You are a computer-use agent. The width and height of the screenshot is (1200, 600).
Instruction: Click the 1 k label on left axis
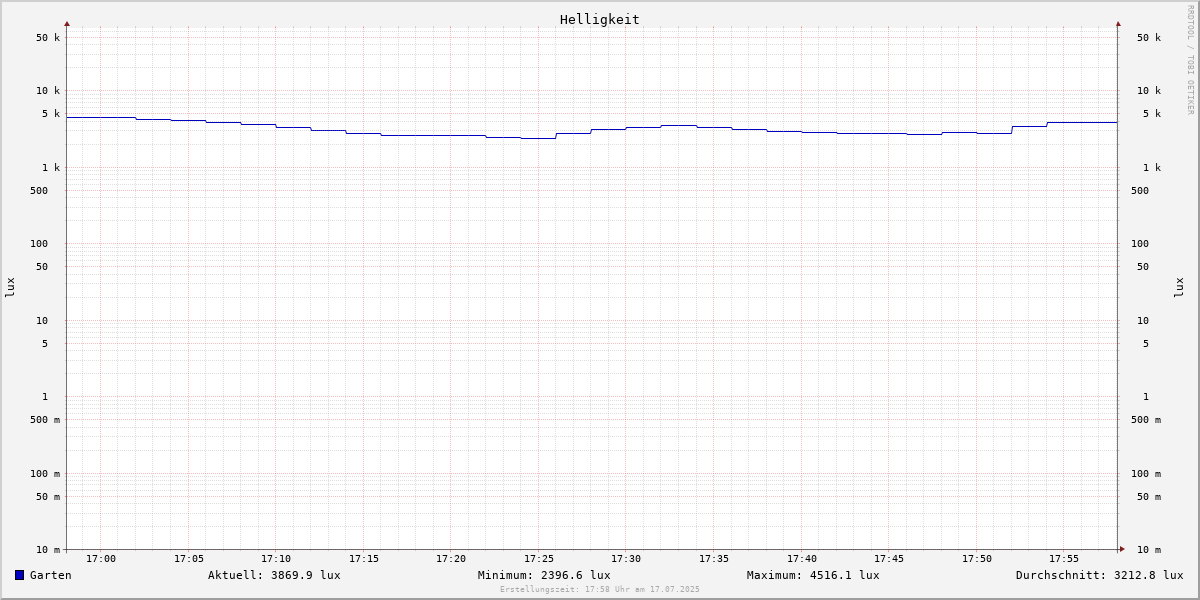pos(51,168)
